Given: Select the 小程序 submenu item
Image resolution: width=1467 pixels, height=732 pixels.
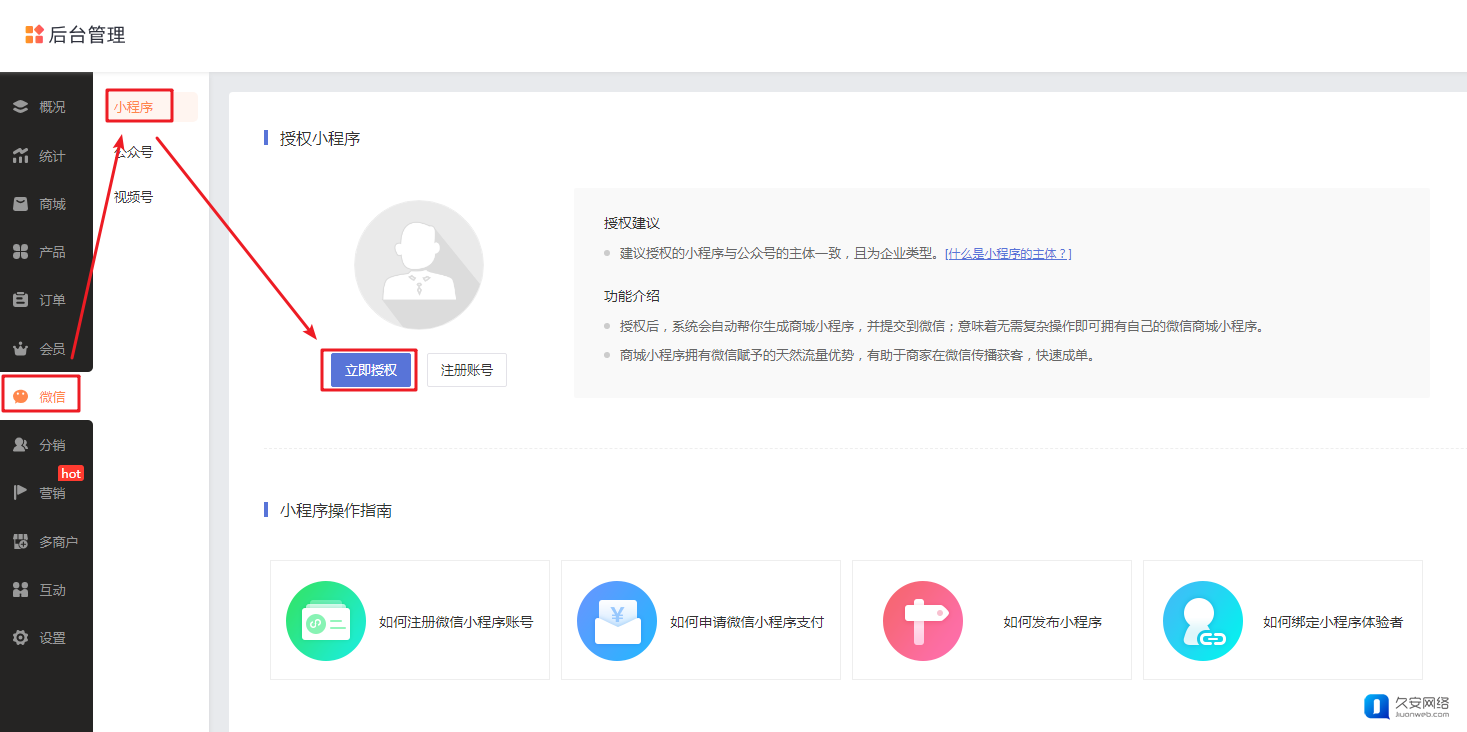Looking at the screenshot, I should click(134, 107).
